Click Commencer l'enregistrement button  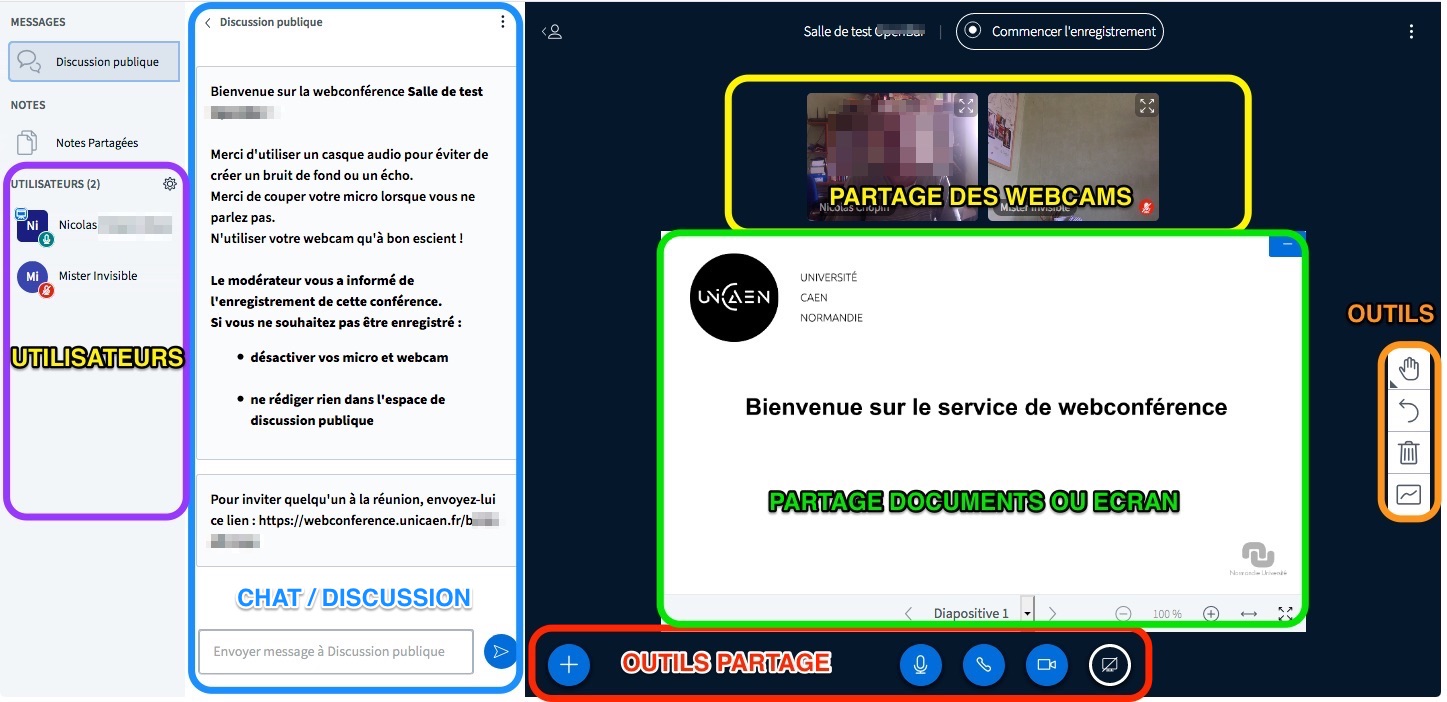(1060, 32)
